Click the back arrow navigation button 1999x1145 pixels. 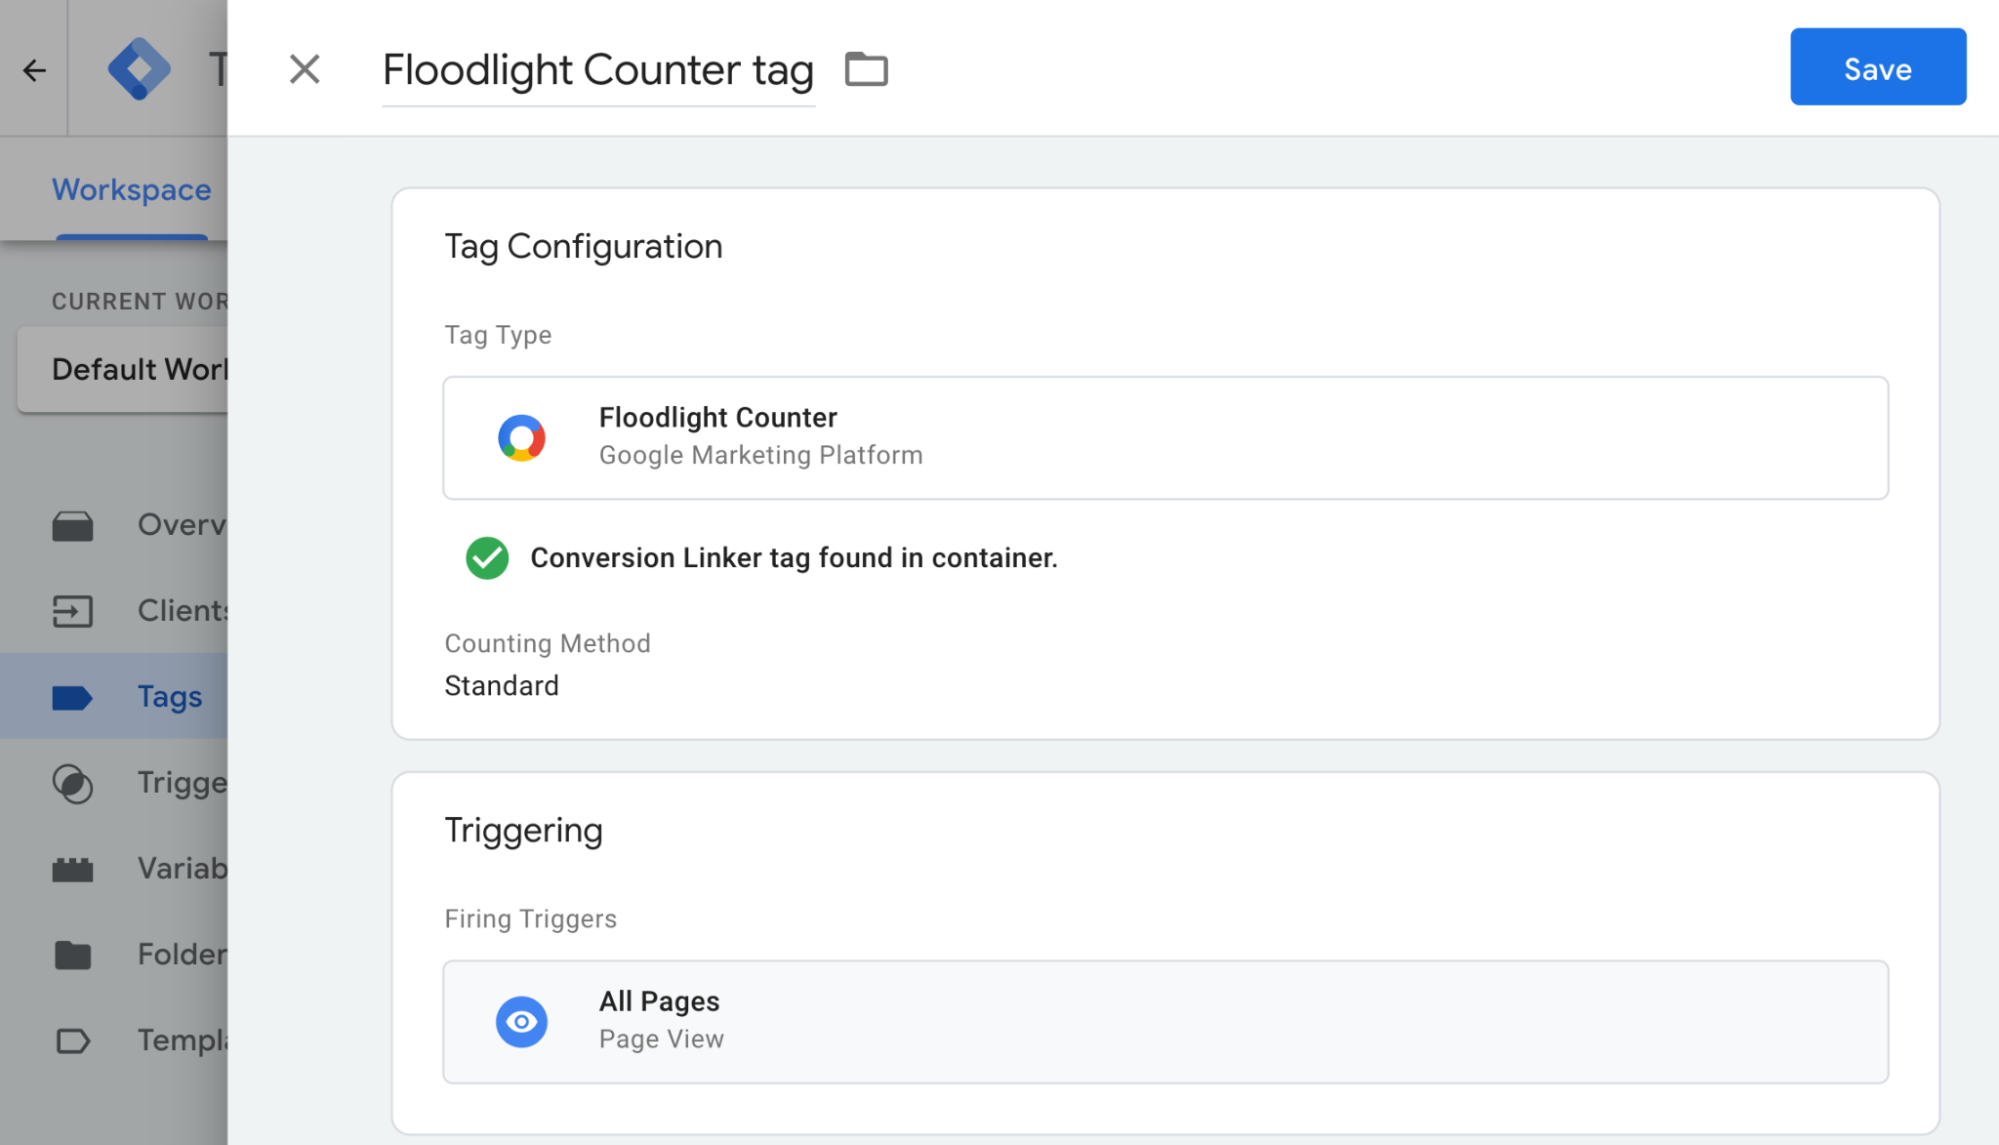pyautogui.click(x=34, y=69)
